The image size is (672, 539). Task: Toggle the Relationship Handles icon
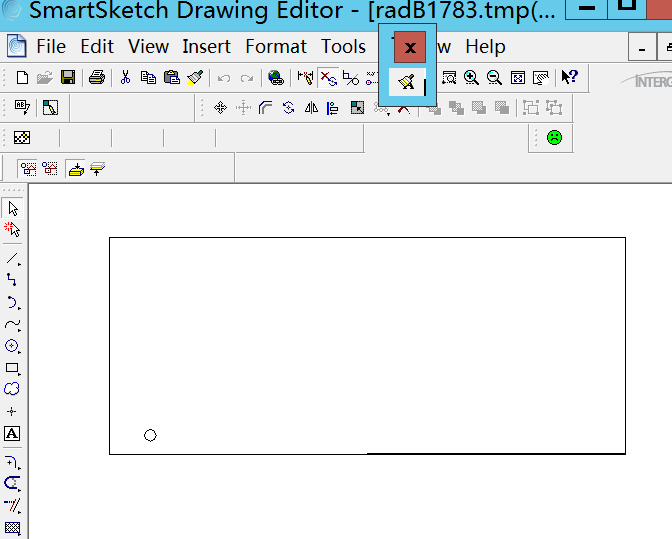coord(351,78)
